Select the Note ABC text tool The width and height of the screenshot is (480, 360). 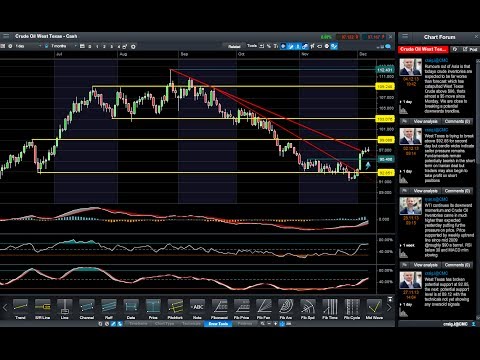(197, 309)
